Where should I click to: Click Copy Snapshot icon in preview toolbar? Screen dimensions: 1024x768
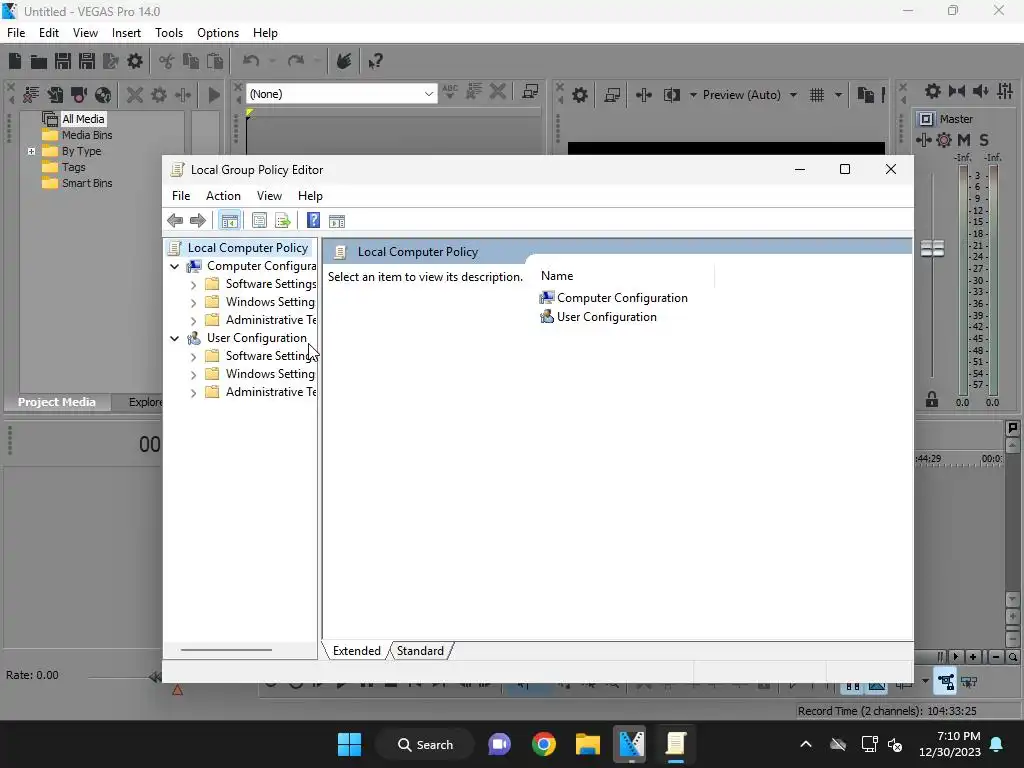[865, 95]
